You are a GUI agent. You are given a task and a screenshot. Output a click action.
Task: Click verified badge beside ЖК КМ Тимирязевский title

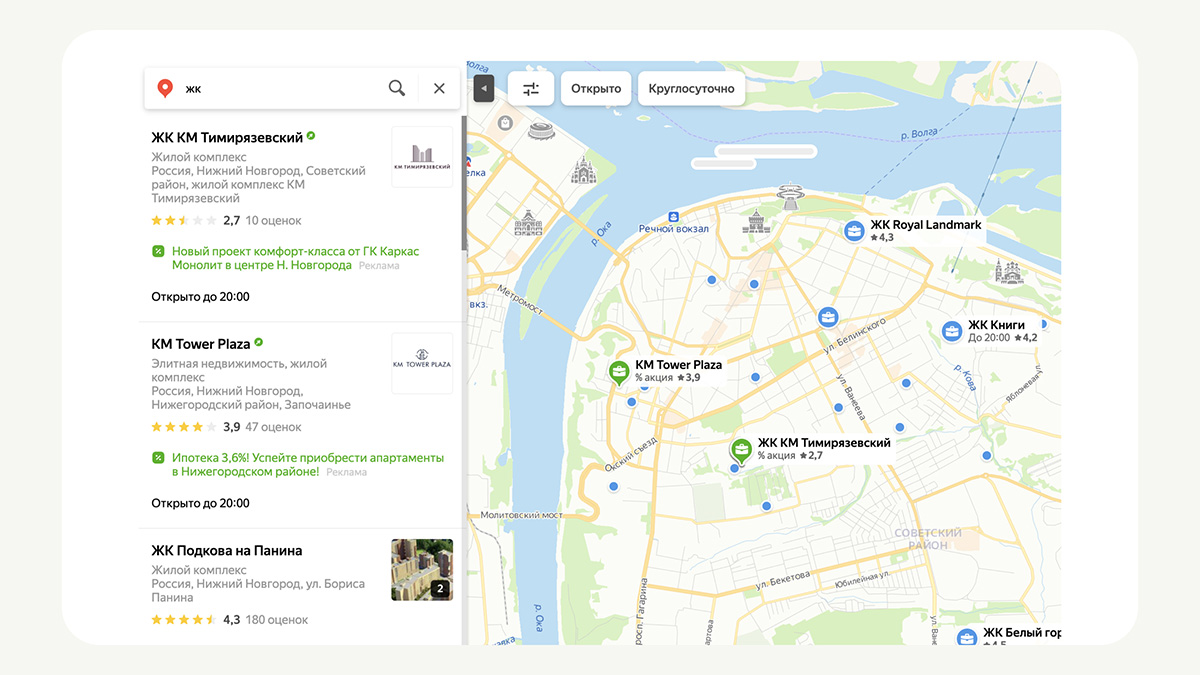(311, 135)
